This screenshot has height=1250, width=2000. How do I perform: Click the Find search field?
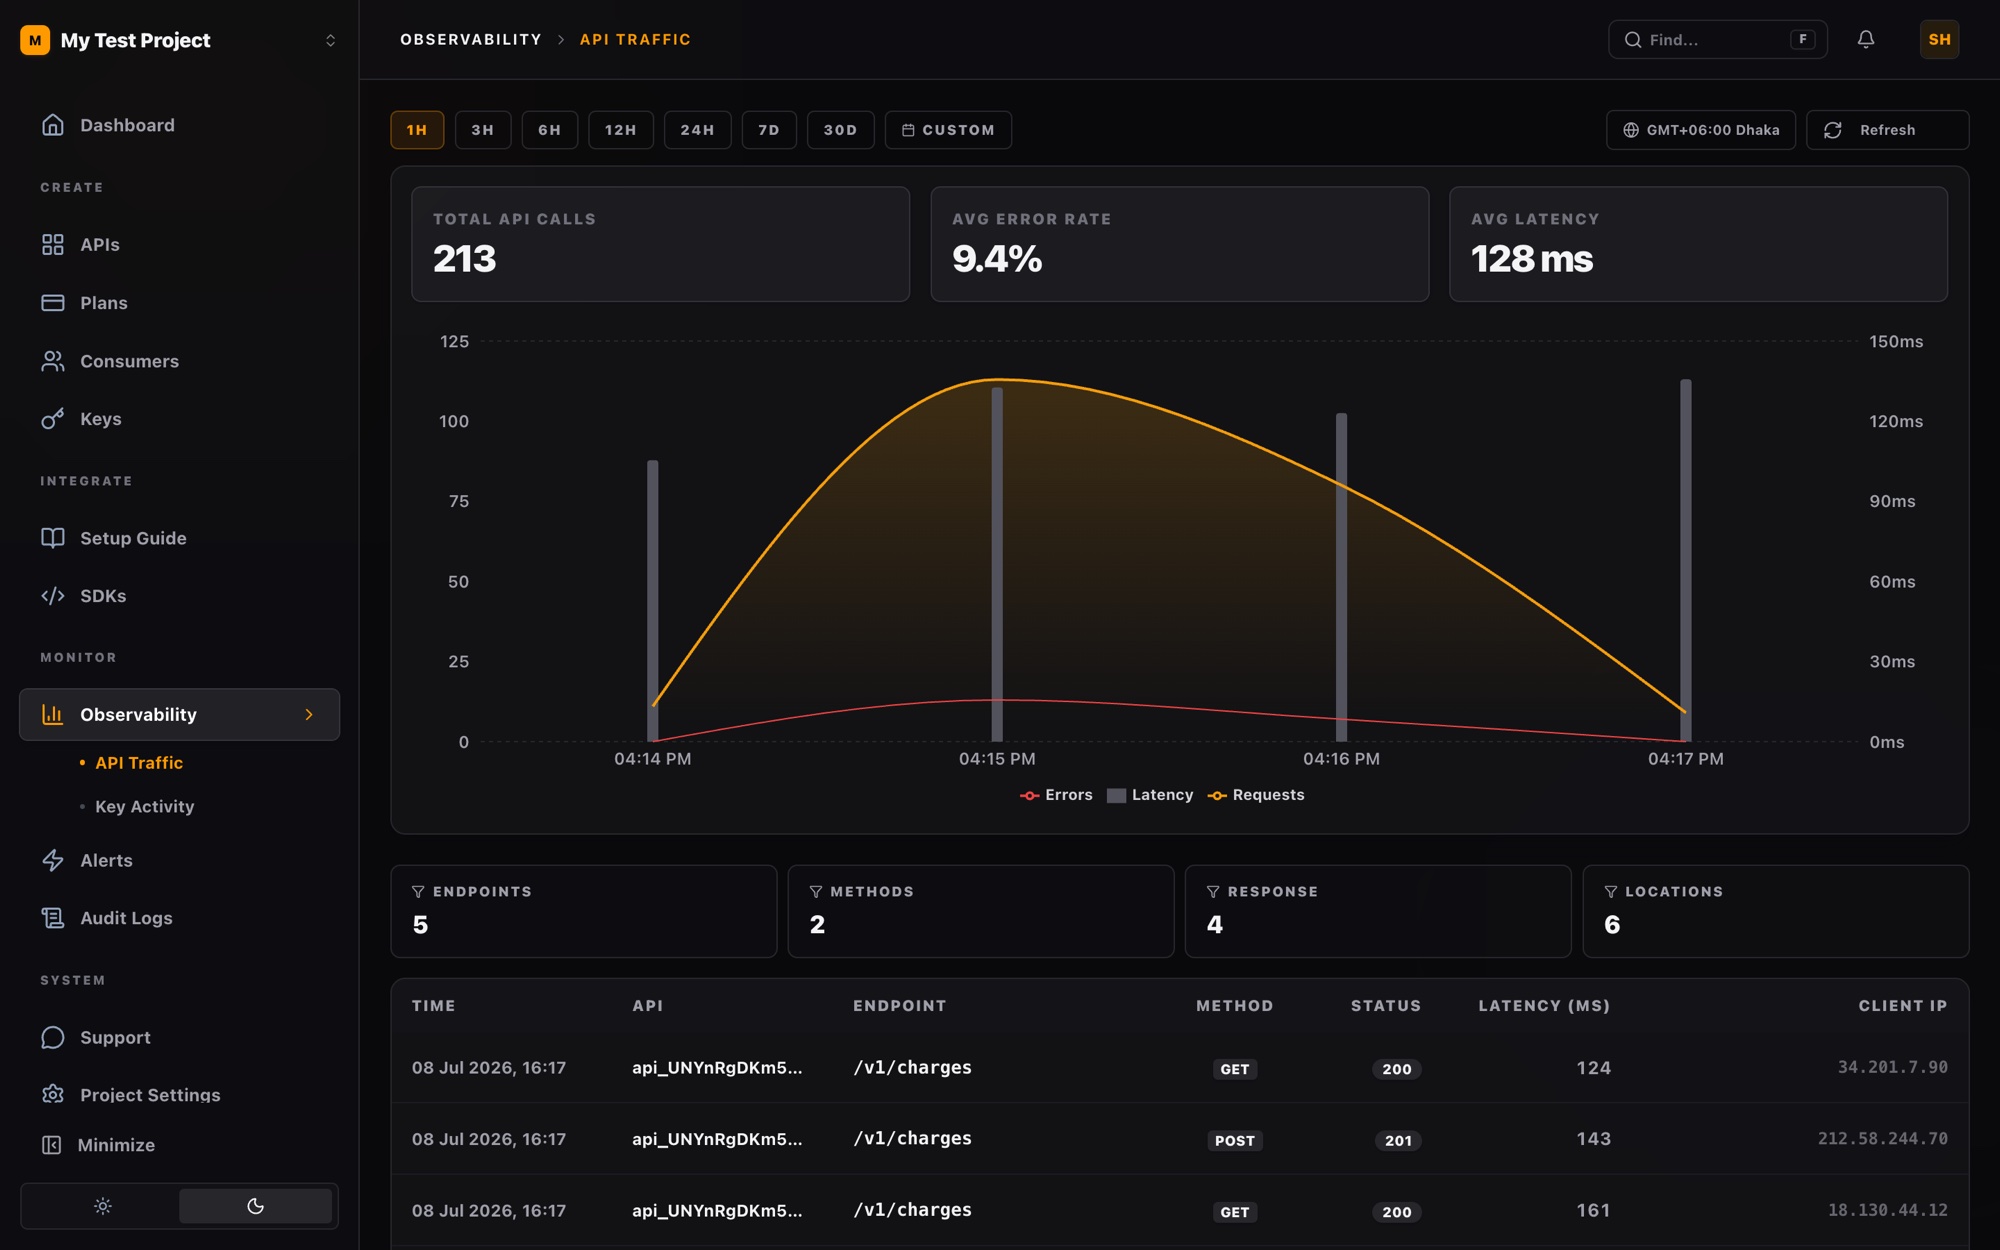pyautogui.click(x=1718, y=39)
